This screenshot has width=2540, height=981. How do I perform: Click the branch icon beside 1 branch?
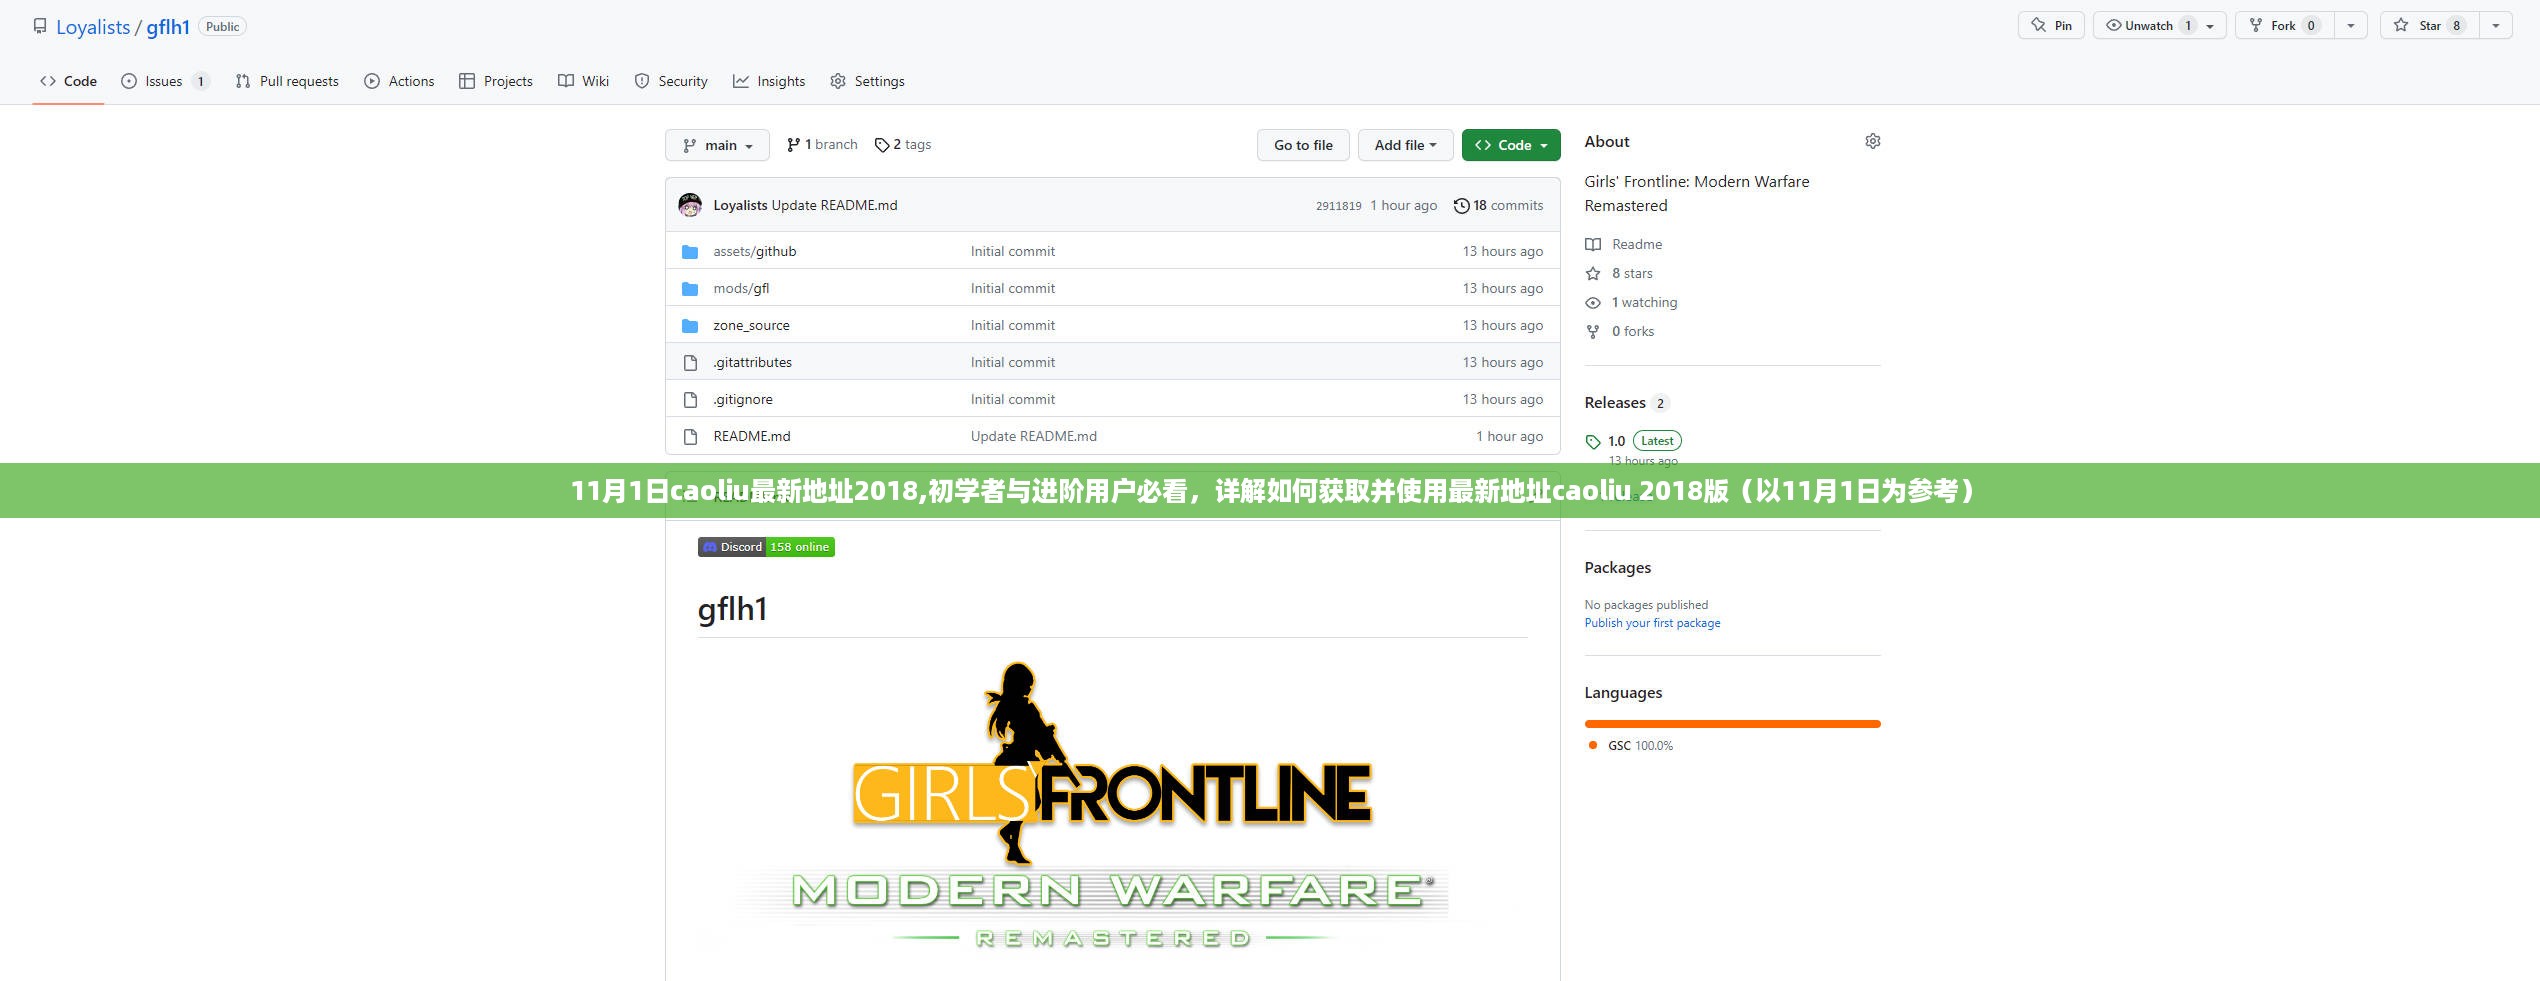(x=793, y=145)
